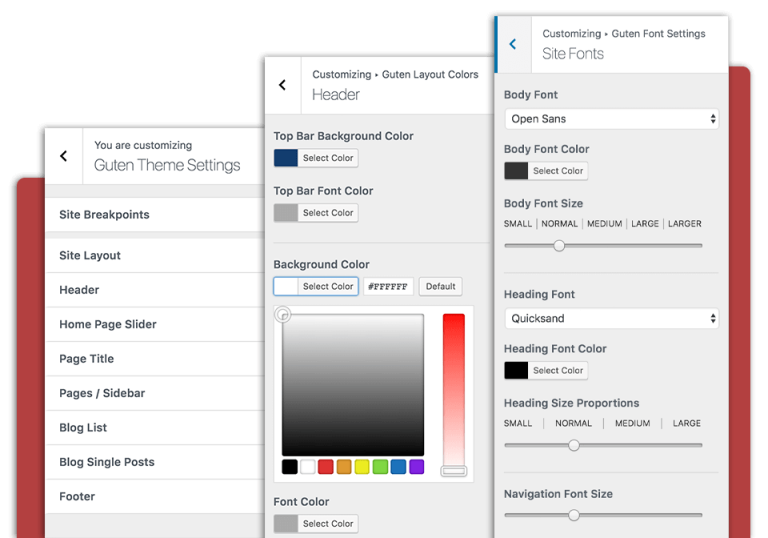768x538 pixels.
Task: Open the Body Font dropdown showing Open Sans
Action: tap(612, 119)
